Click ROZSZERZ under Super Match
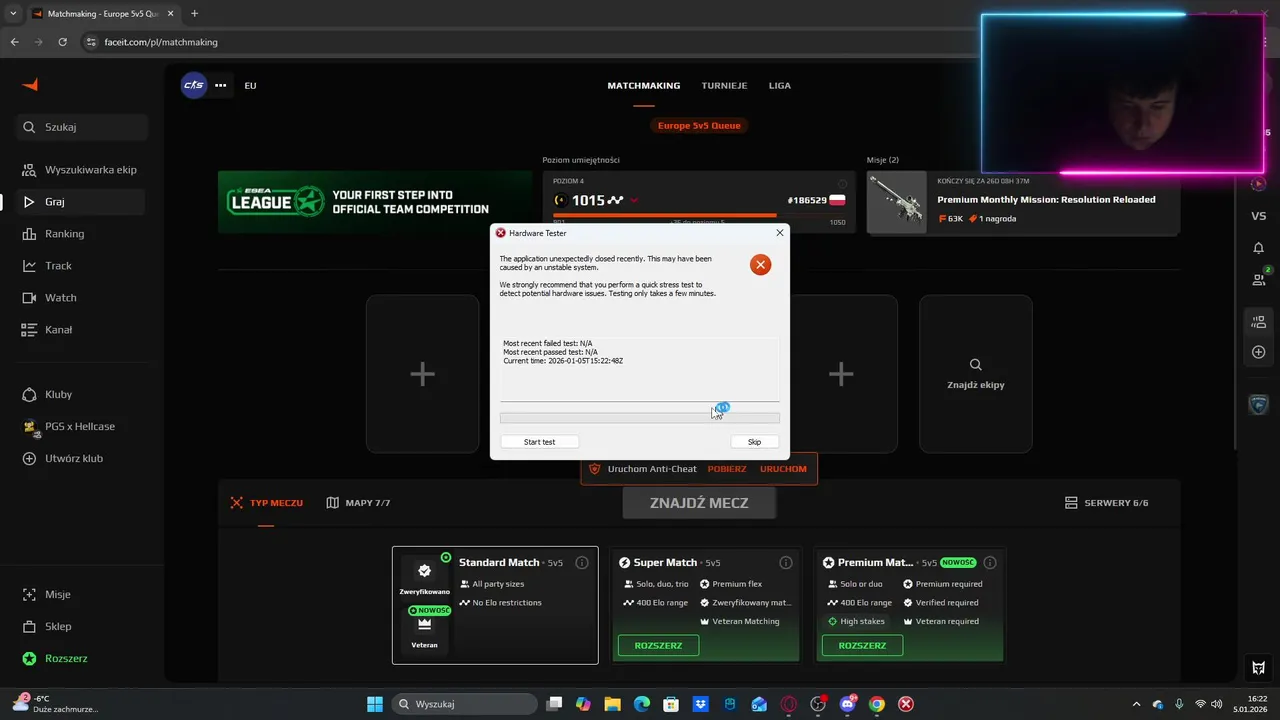This screenshot has height=720, width=1280. [x=658, y=645]
